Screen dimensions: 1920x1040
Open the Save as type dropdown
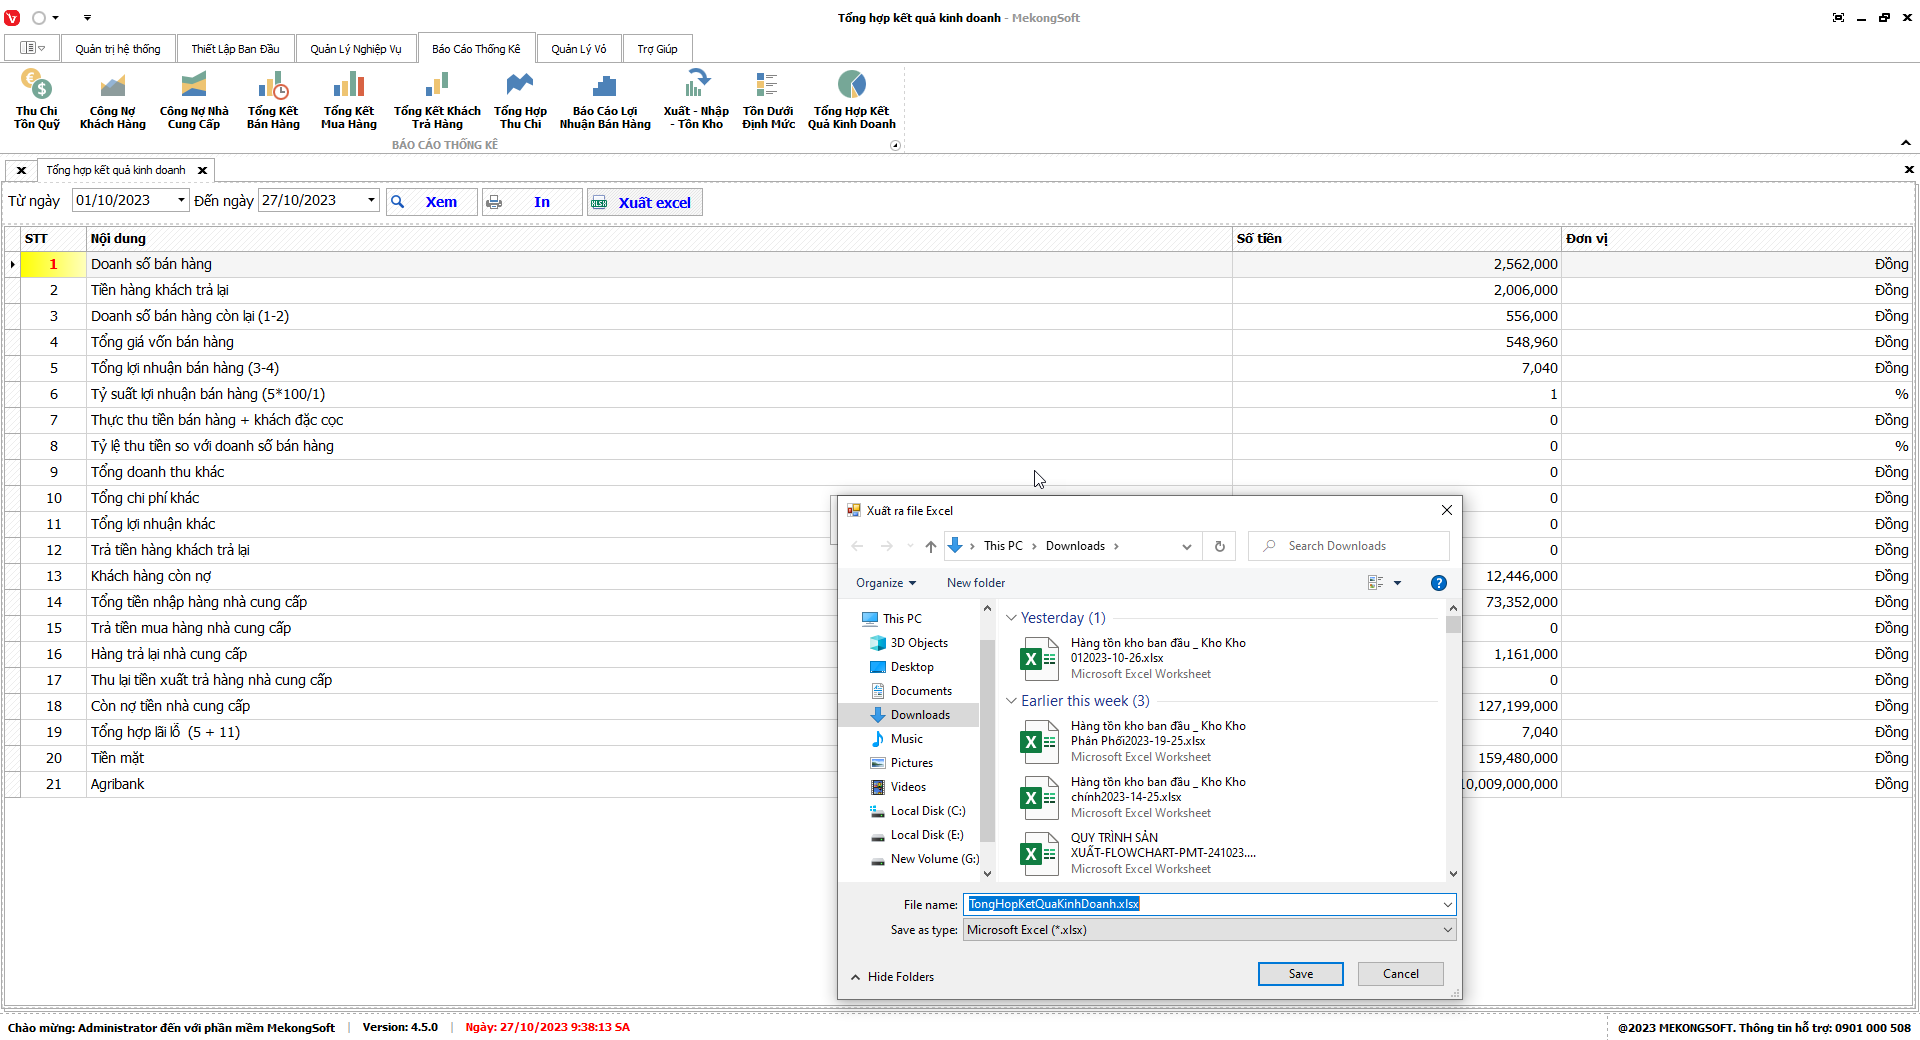pos(1447,930)
